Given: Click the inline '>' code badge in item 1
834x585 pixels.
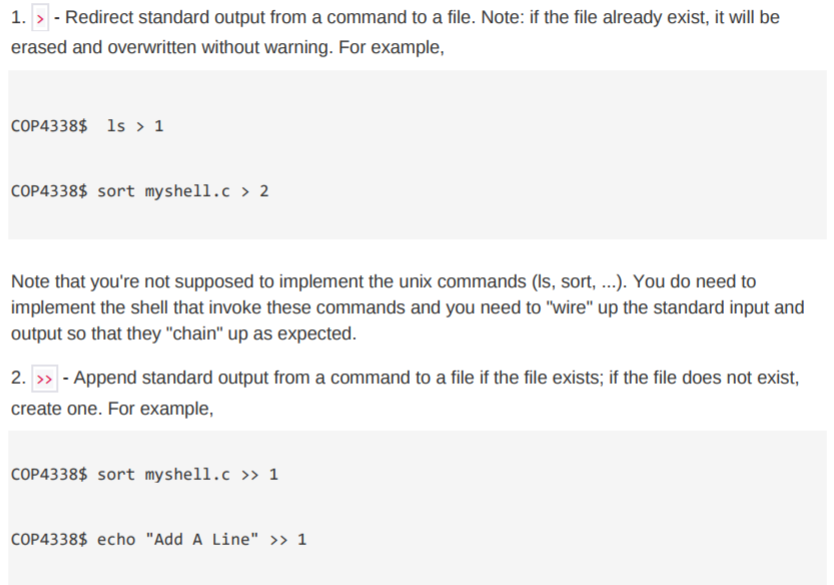Looking at the screenshot, I should (40, 18).
